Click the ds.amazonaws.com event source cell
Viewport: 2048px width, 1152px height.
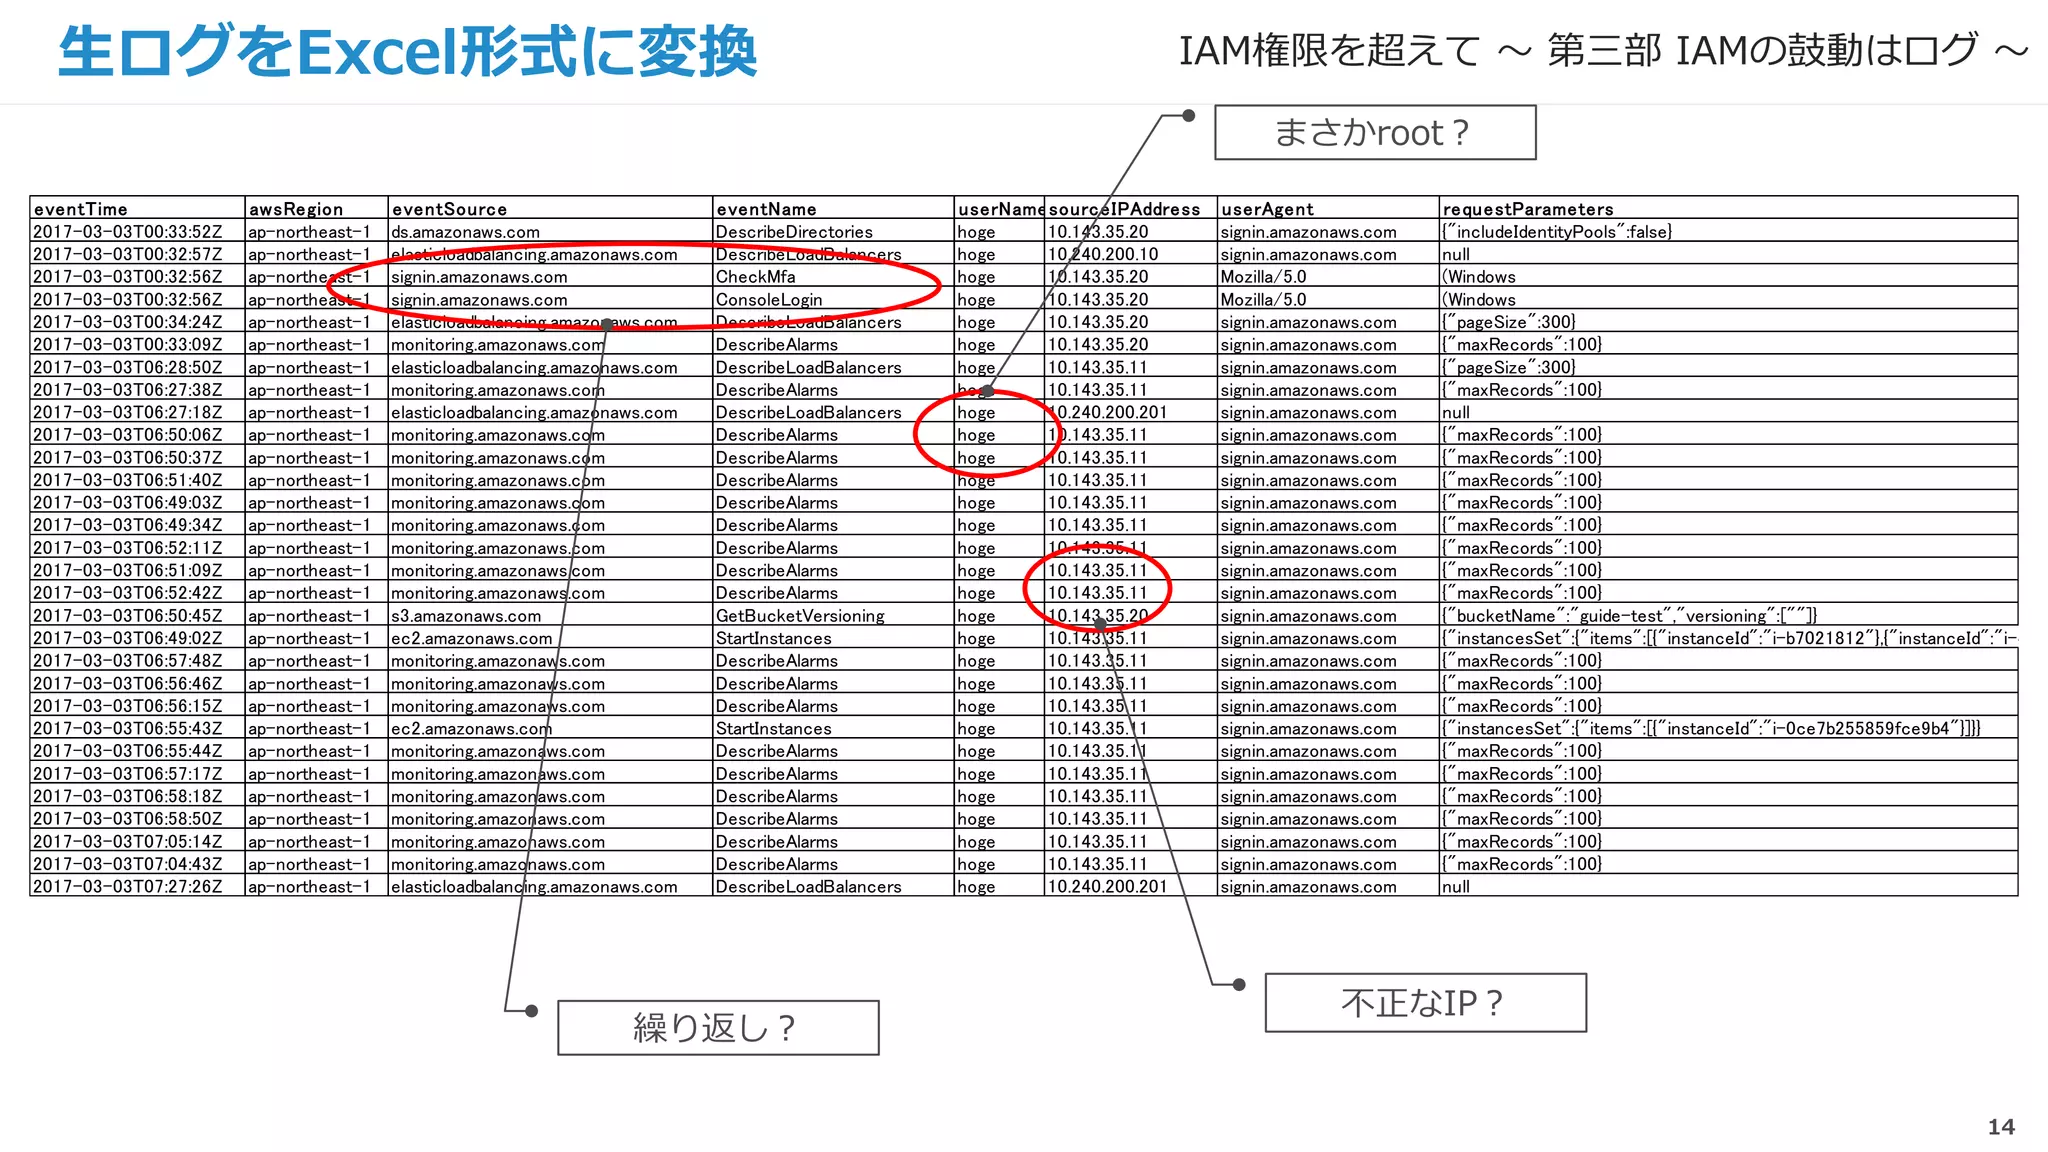point(550,231)
